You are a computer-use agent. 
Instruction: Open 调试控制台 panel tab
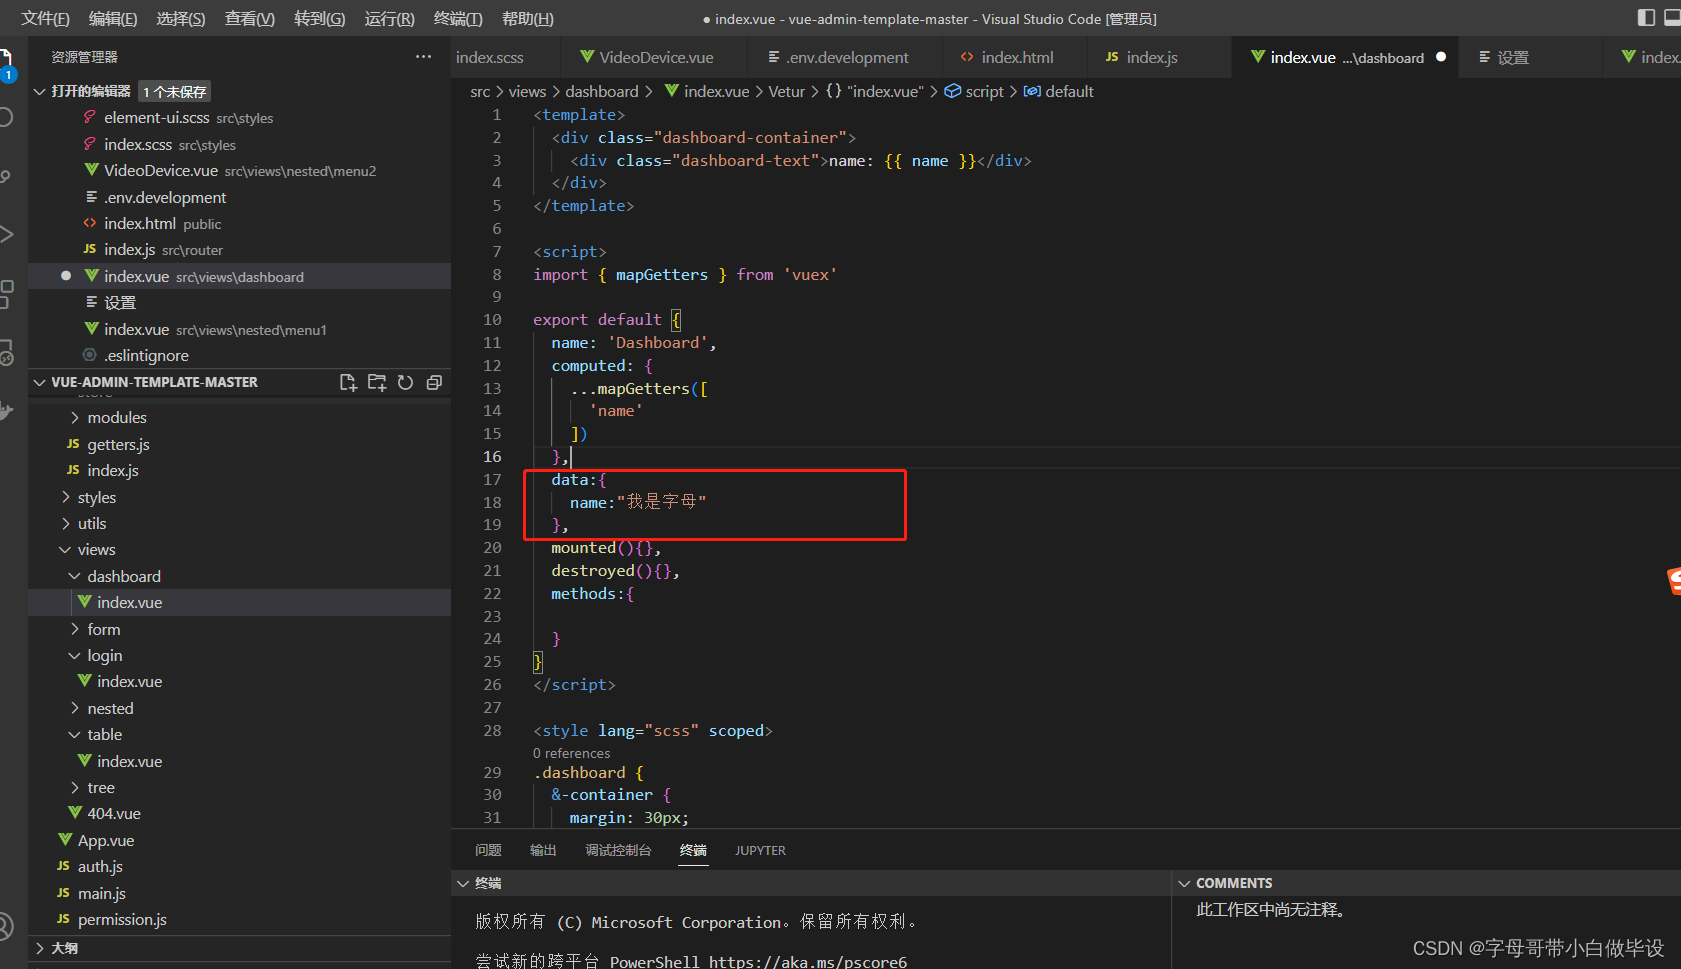pyautogui.click(x=618, y=850)
